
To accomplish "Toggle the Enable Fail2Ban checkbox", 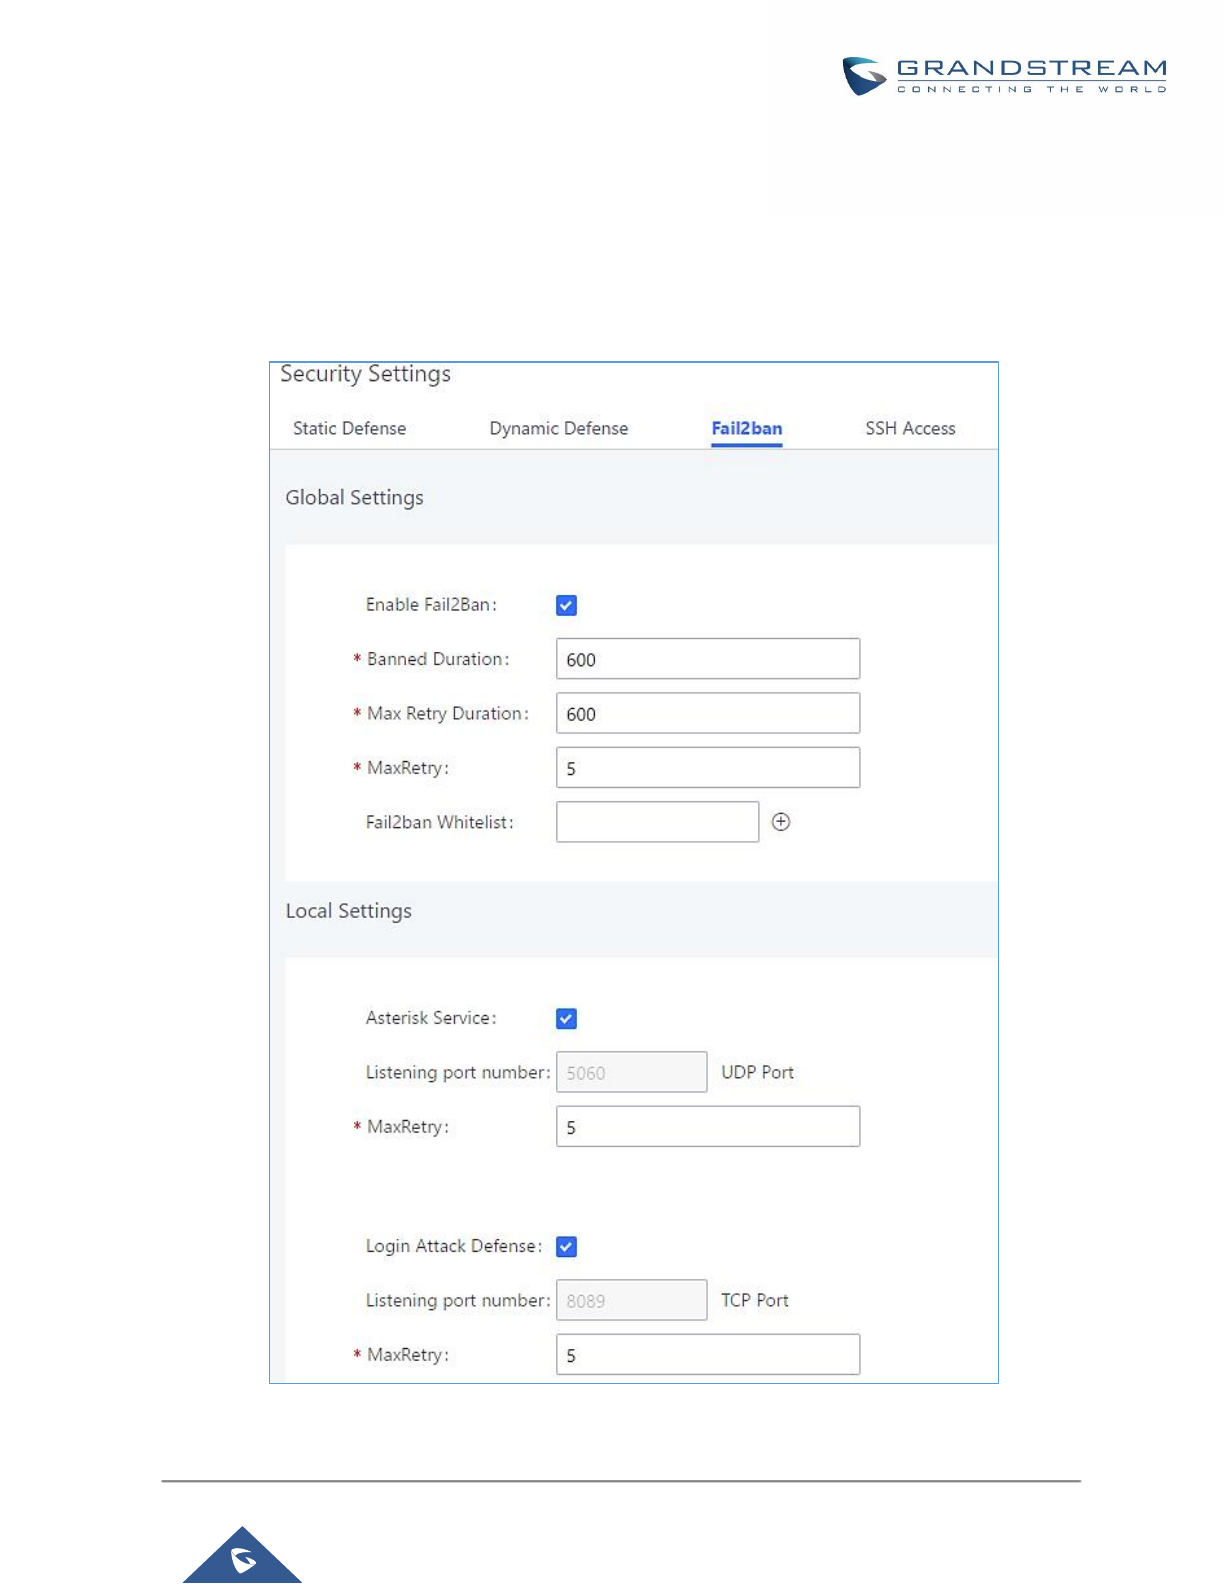I will pyautogui.click(x=566, y=605).
